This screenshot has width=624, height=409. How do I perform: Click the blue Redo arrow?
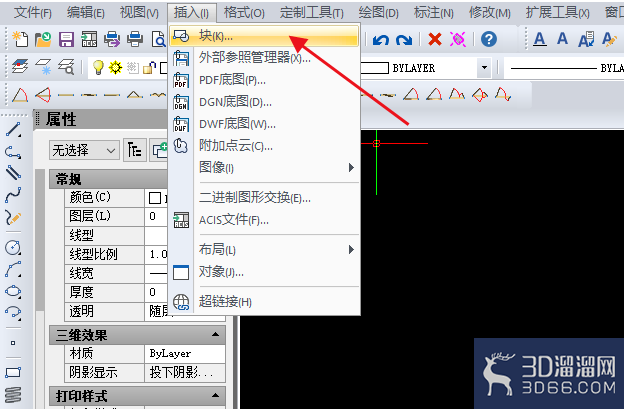(x=404, y=40)
